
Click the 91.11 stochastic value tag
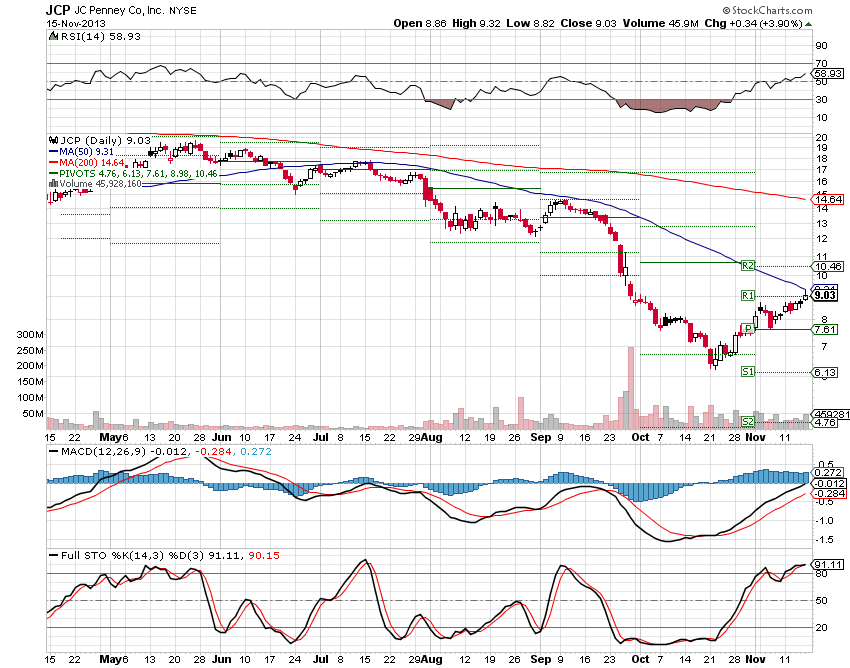pyautogui.click(x=828, y=564)
